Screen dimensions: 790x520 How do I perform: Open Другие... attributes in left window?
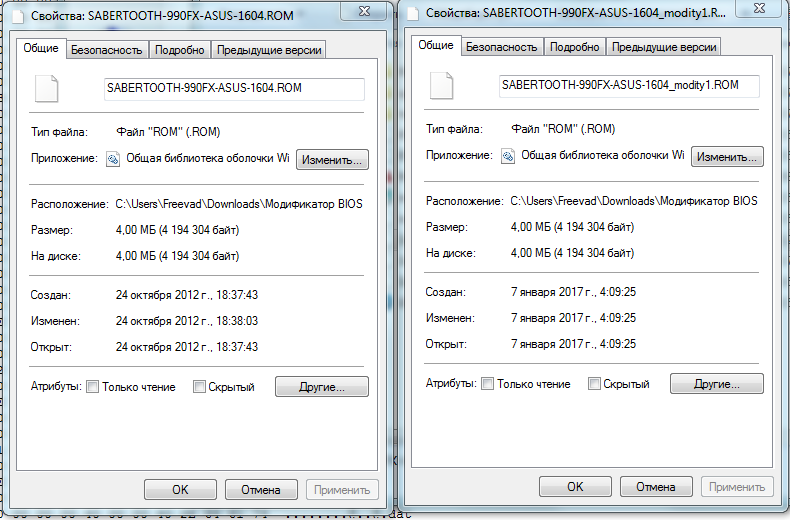321,387
